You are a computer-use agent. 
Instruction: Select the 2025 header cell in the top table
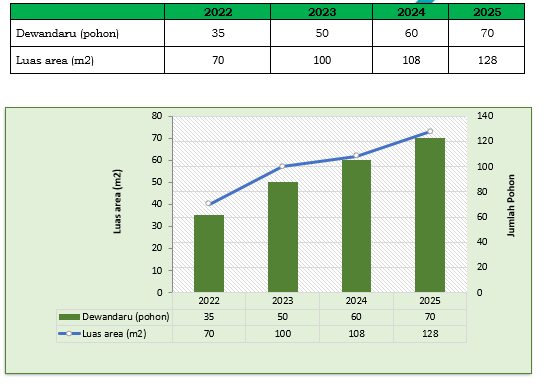(486, 12)
